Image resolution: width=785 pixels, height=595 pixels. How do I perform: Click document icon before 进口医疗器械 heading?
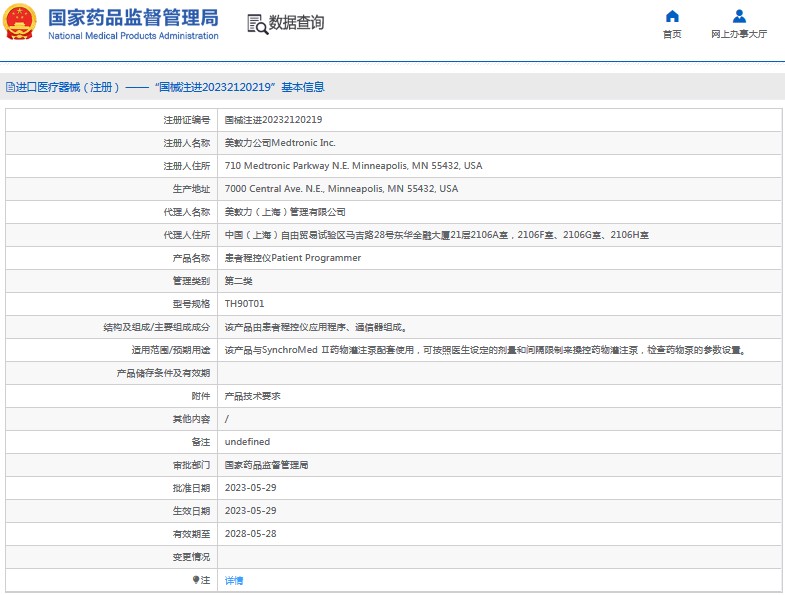click(x=10, y=87)
